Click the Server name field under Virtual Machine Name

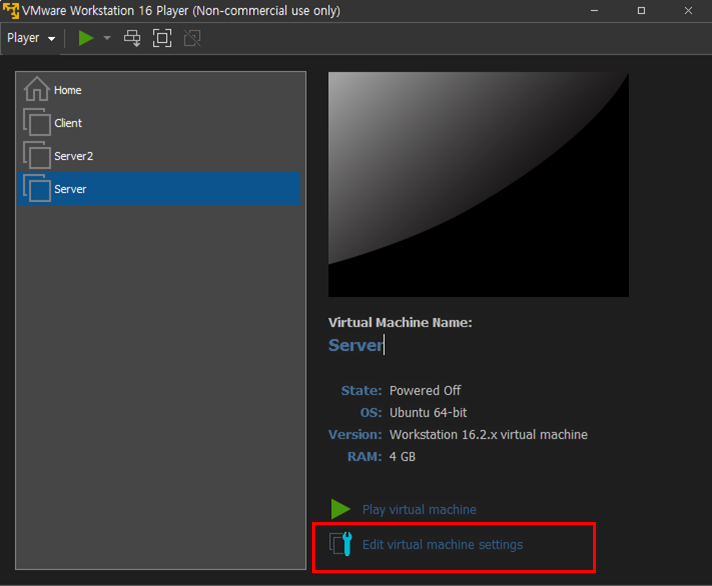point(356,345)
